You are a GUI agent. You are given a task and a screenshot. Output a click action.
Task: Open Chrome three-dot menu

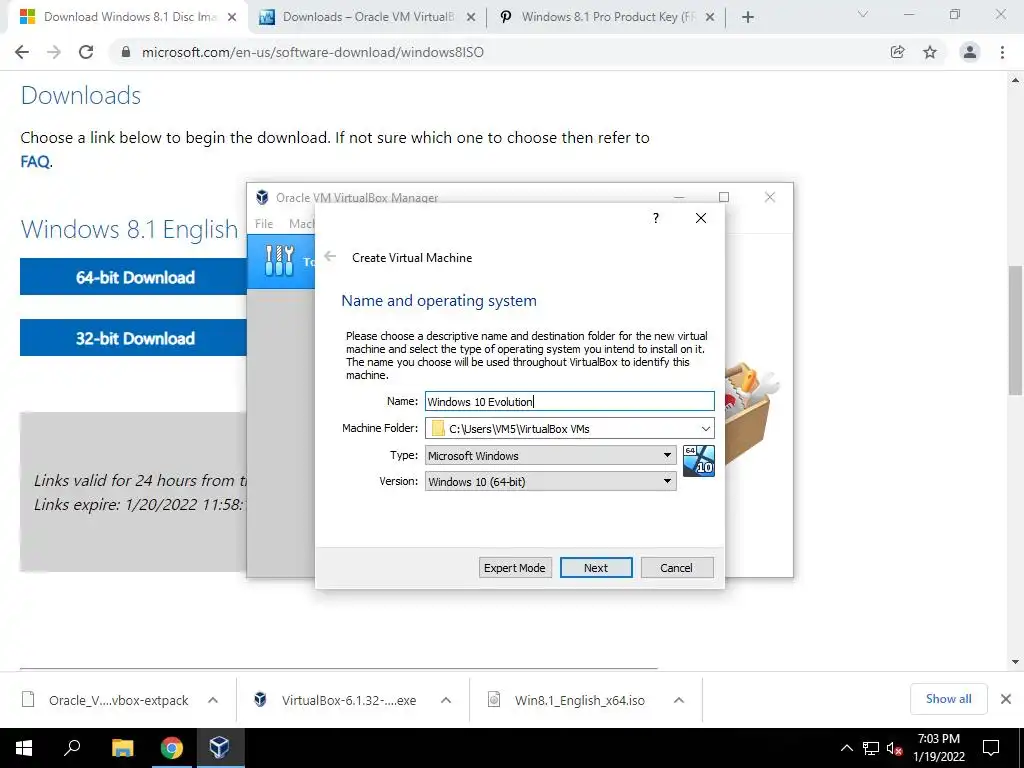pyautogui.click(x=1002, y=52)
